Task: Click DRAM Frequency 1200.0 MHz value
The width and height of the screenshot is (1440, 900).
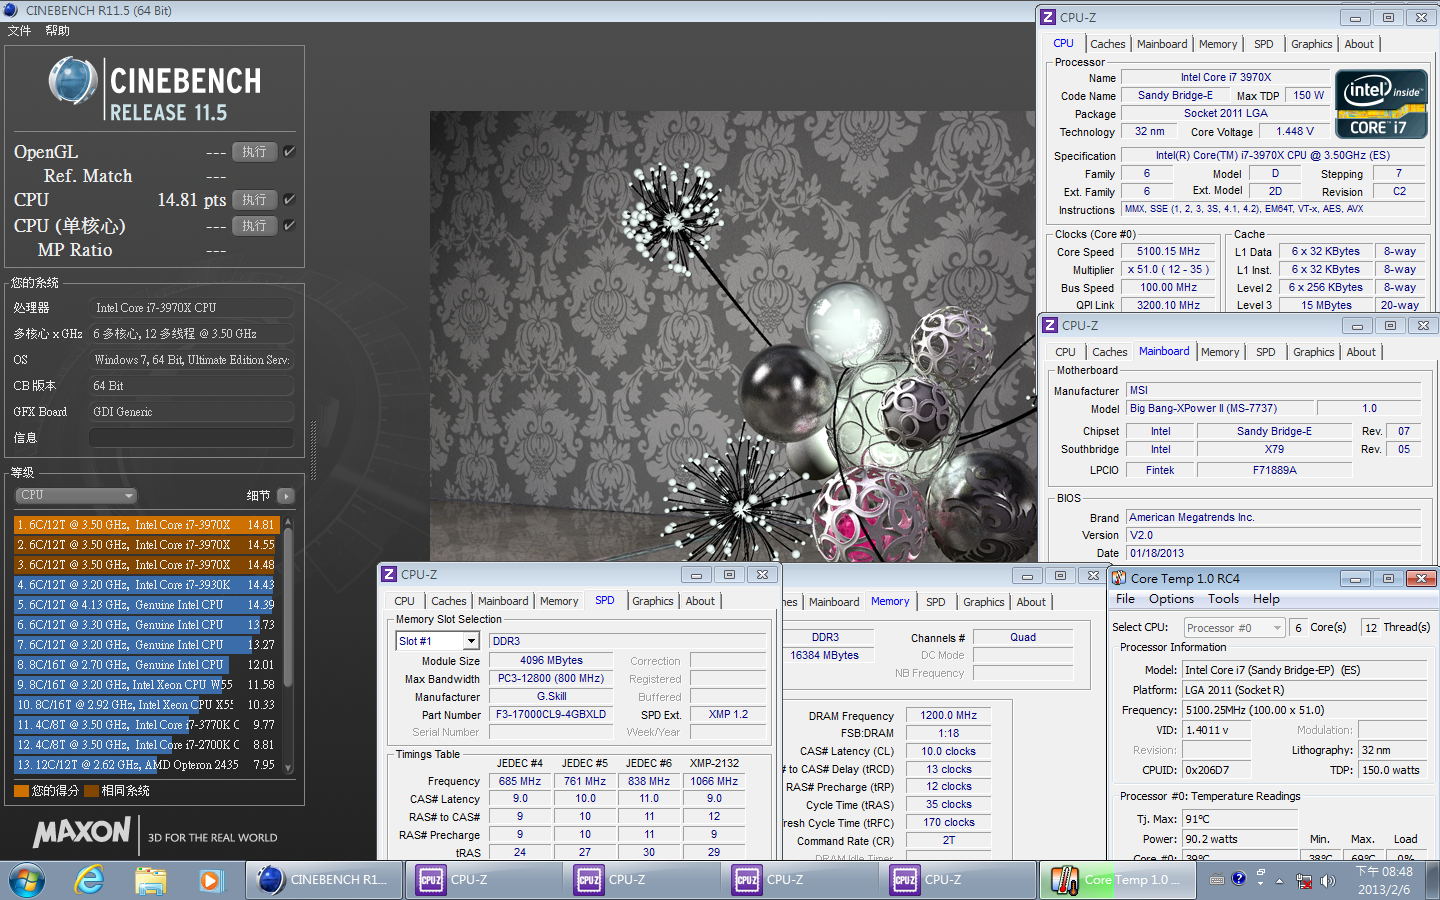Action: [948, 716]
